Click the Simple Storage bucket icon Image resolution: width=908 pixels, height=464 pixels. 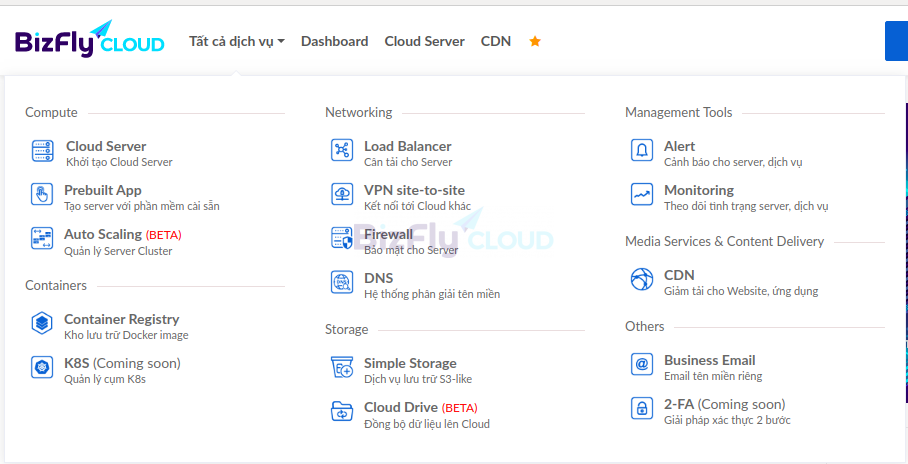click(x=342, y=367)
